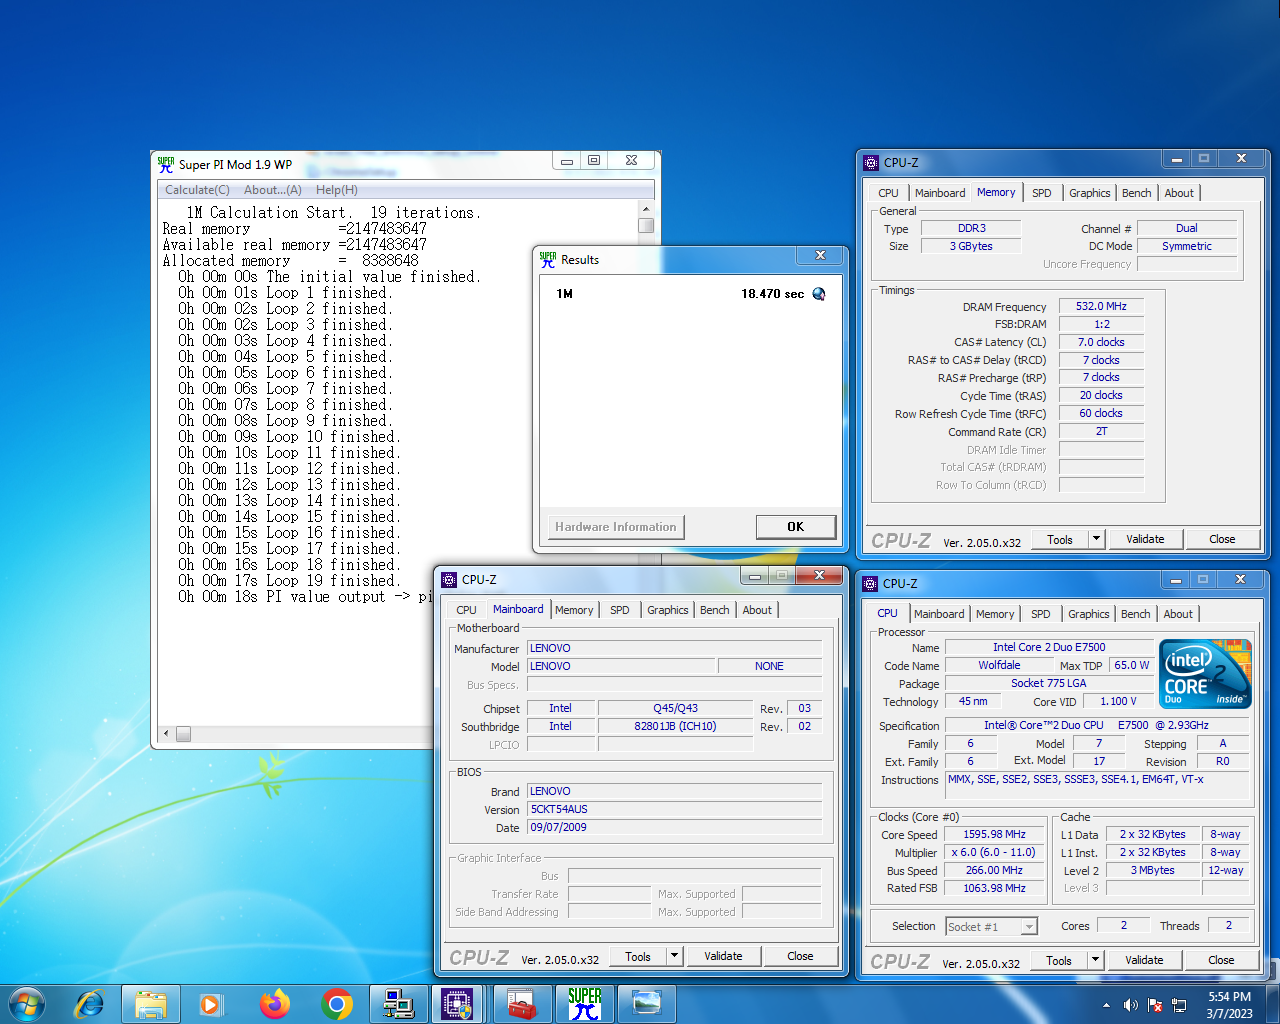
Task: Click the Channel # value Dual
Action: (x=1187, y=228)
